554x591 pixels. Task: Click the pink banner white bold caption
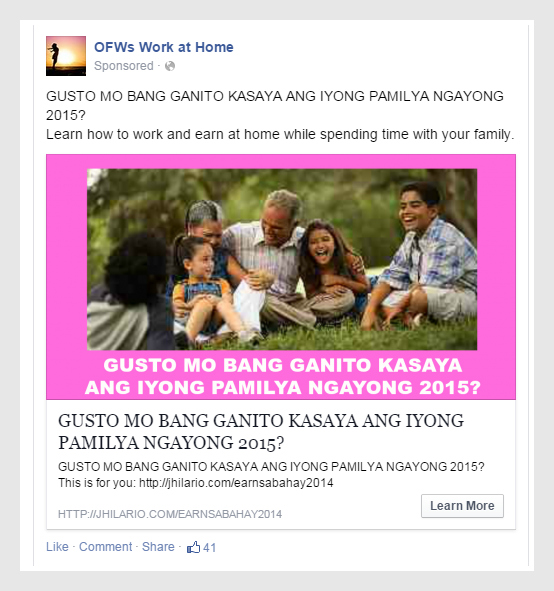[283, 376]
